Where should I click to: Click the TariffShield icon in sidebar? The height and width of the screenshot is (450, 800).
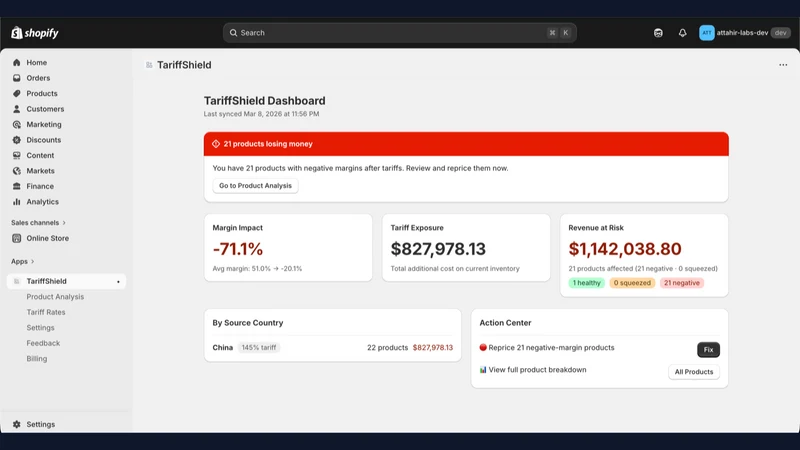click(17, 281)
